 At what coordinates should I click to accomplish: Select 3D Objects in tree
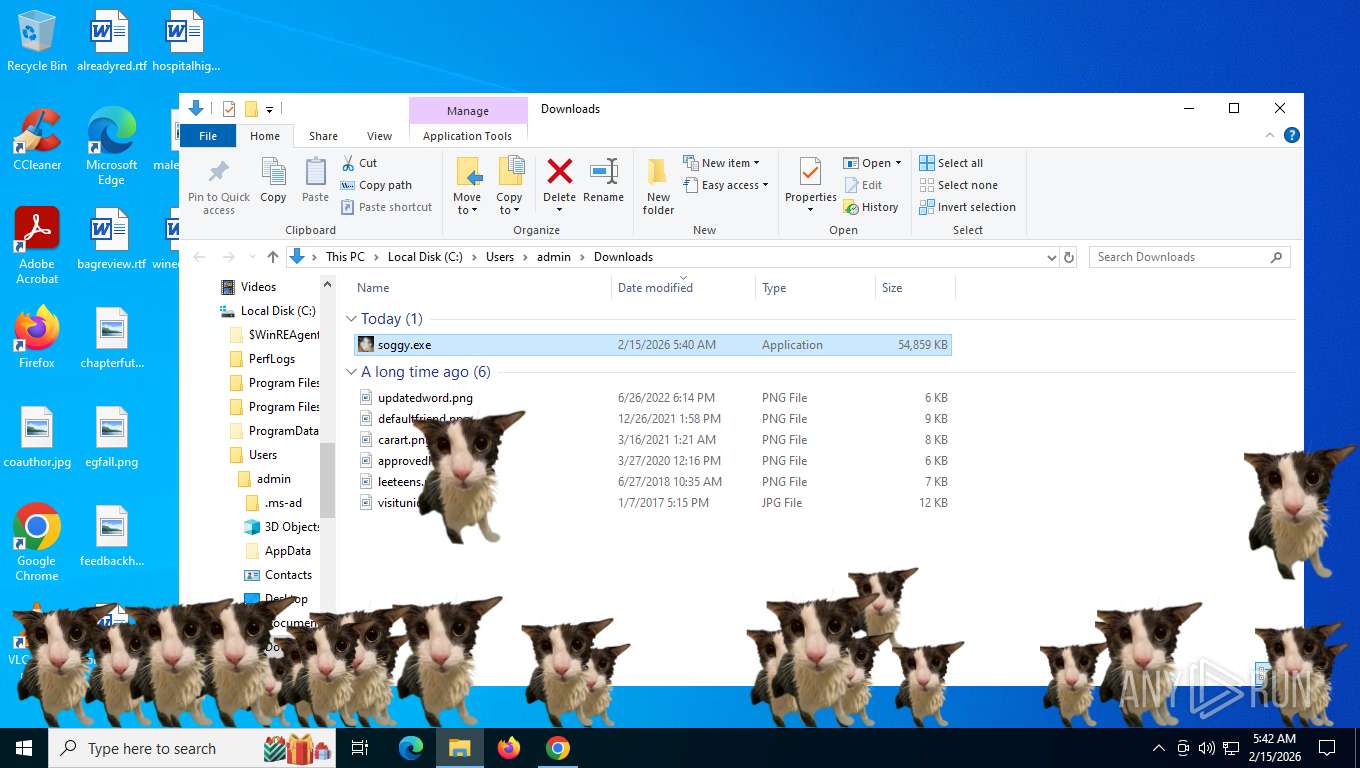pos(282,527)
